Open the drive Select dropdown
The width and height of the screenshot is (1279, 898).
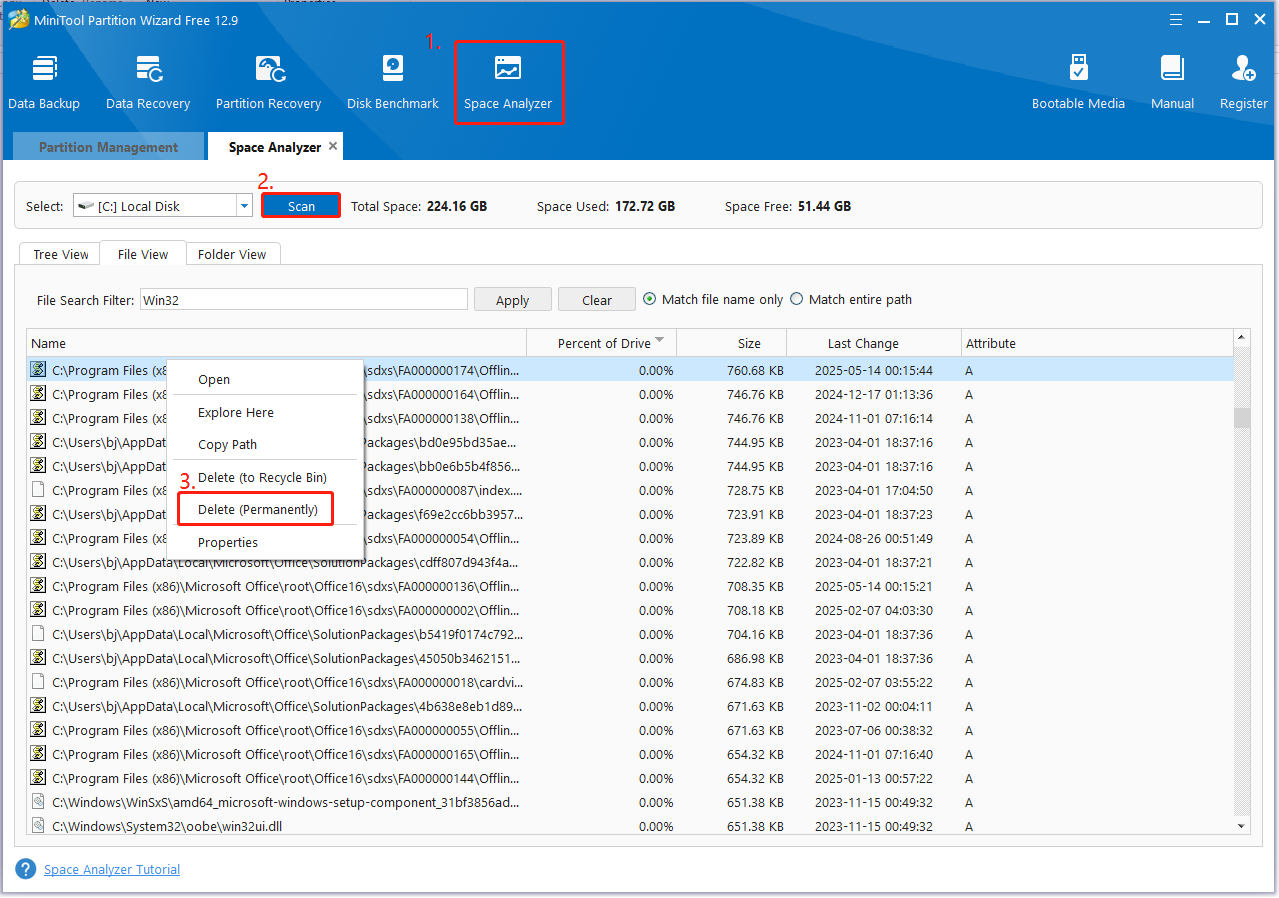click(244, 206)
